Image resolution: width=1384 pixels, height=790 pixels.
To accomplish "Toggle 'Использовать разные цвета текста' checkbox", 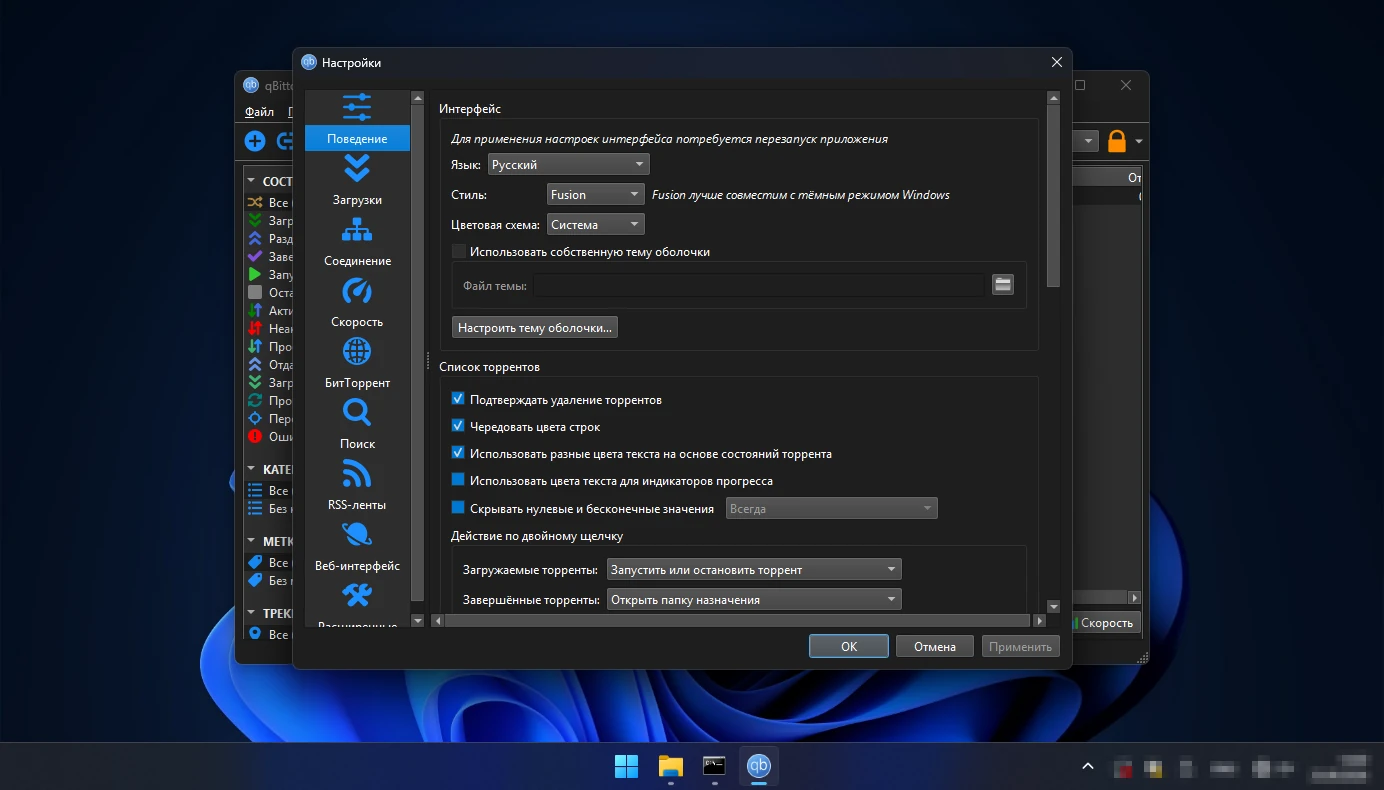I will coord(459,454).
